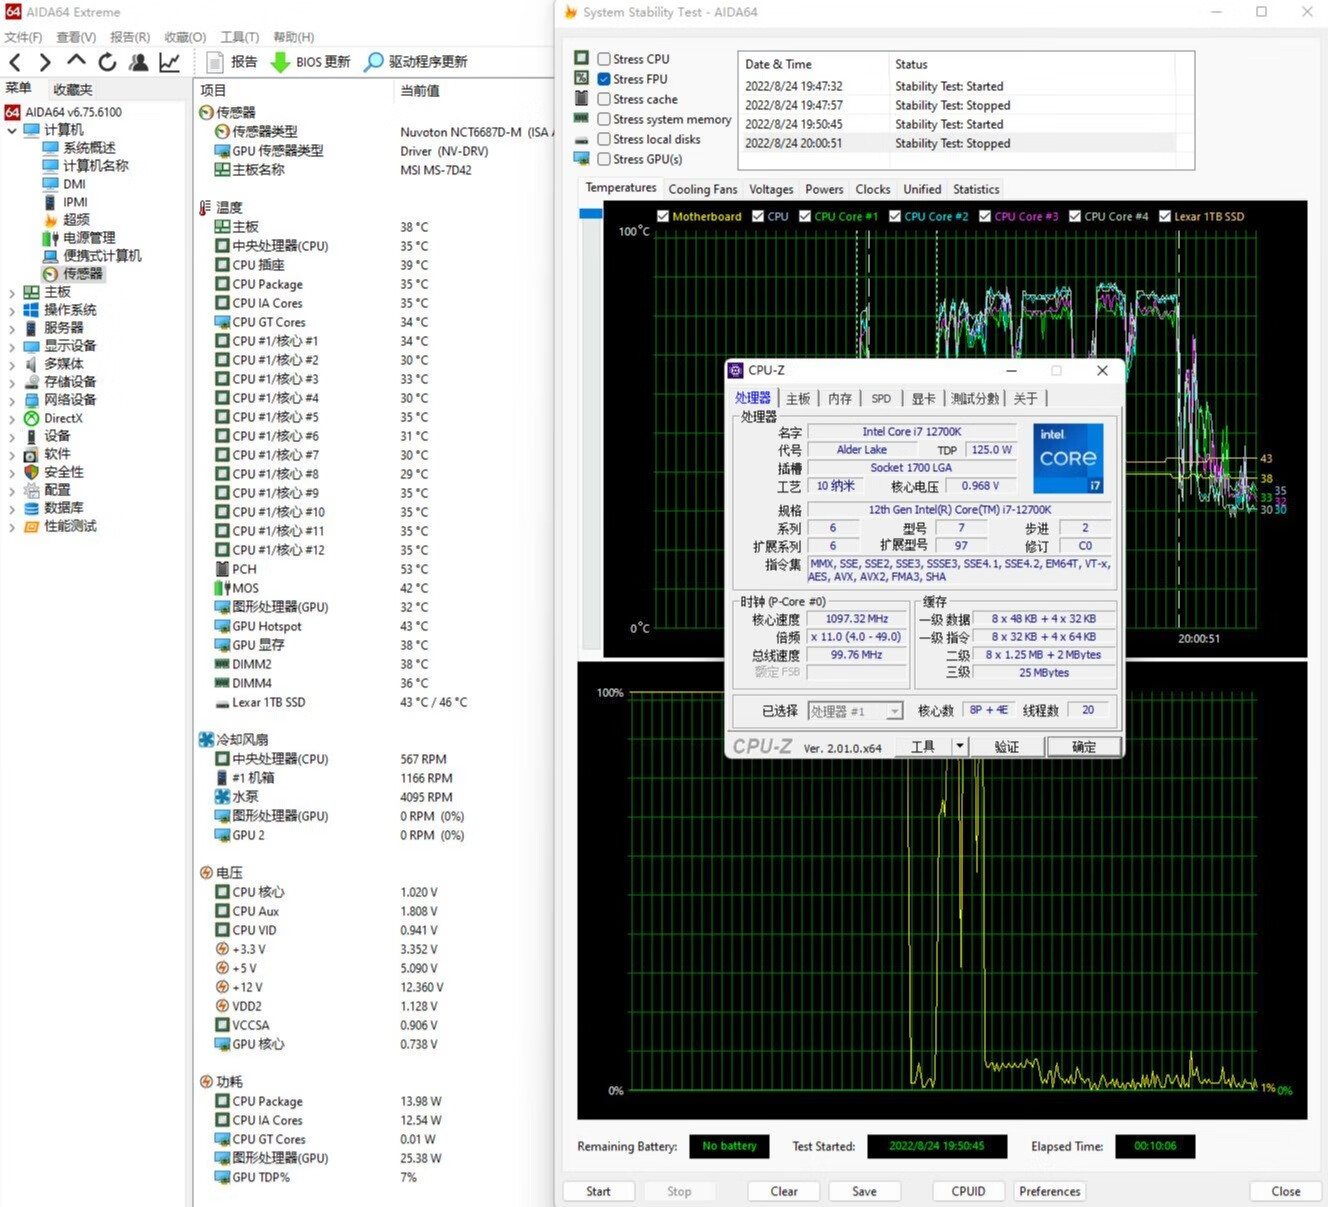Open the graph chart icon in toolbar
The image size is (1328, 1207).
tap(170, 62)
